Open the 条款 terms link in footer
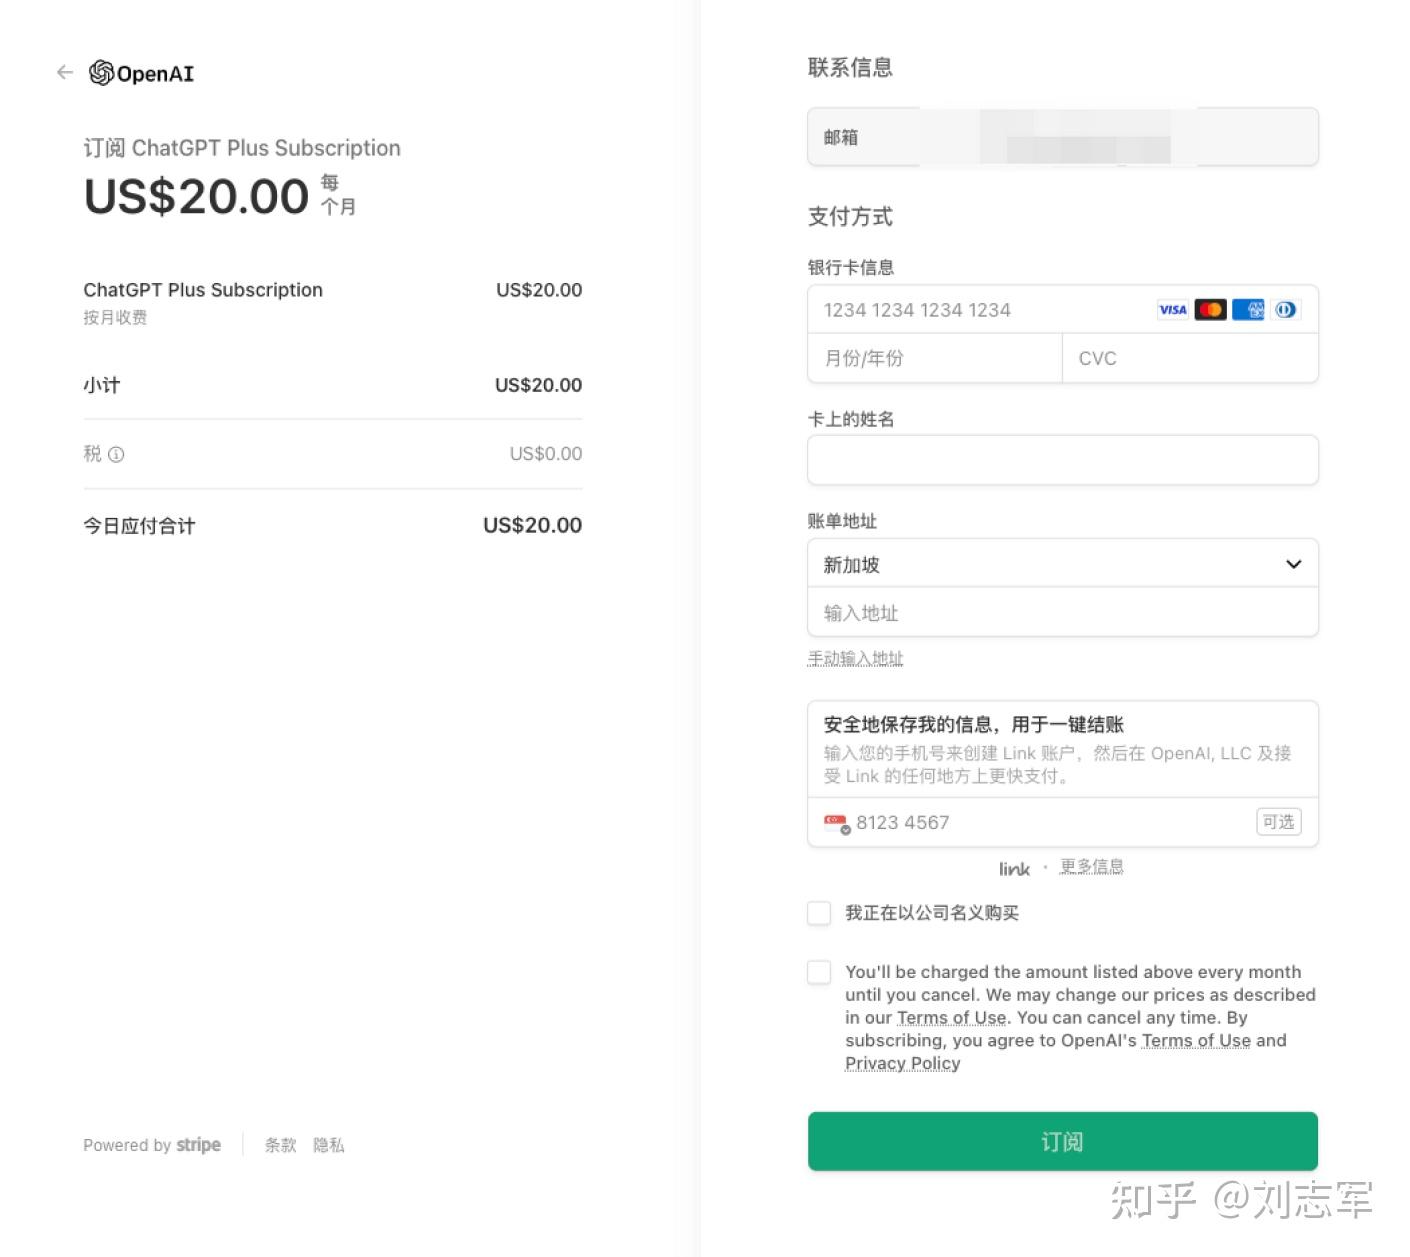Viewport: 1410px width, 1257px height. [x=280, y=1145]
